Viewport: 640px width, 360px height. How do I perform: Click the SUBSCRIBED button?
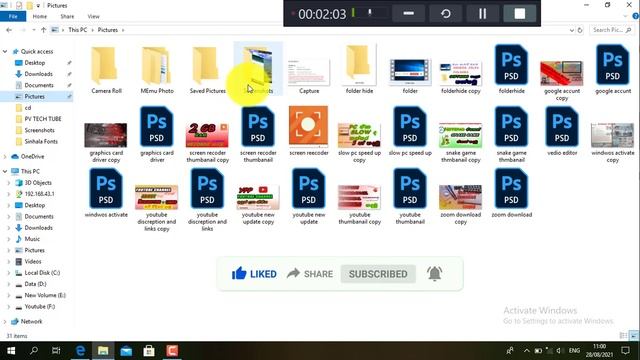[x=378, y=274]
